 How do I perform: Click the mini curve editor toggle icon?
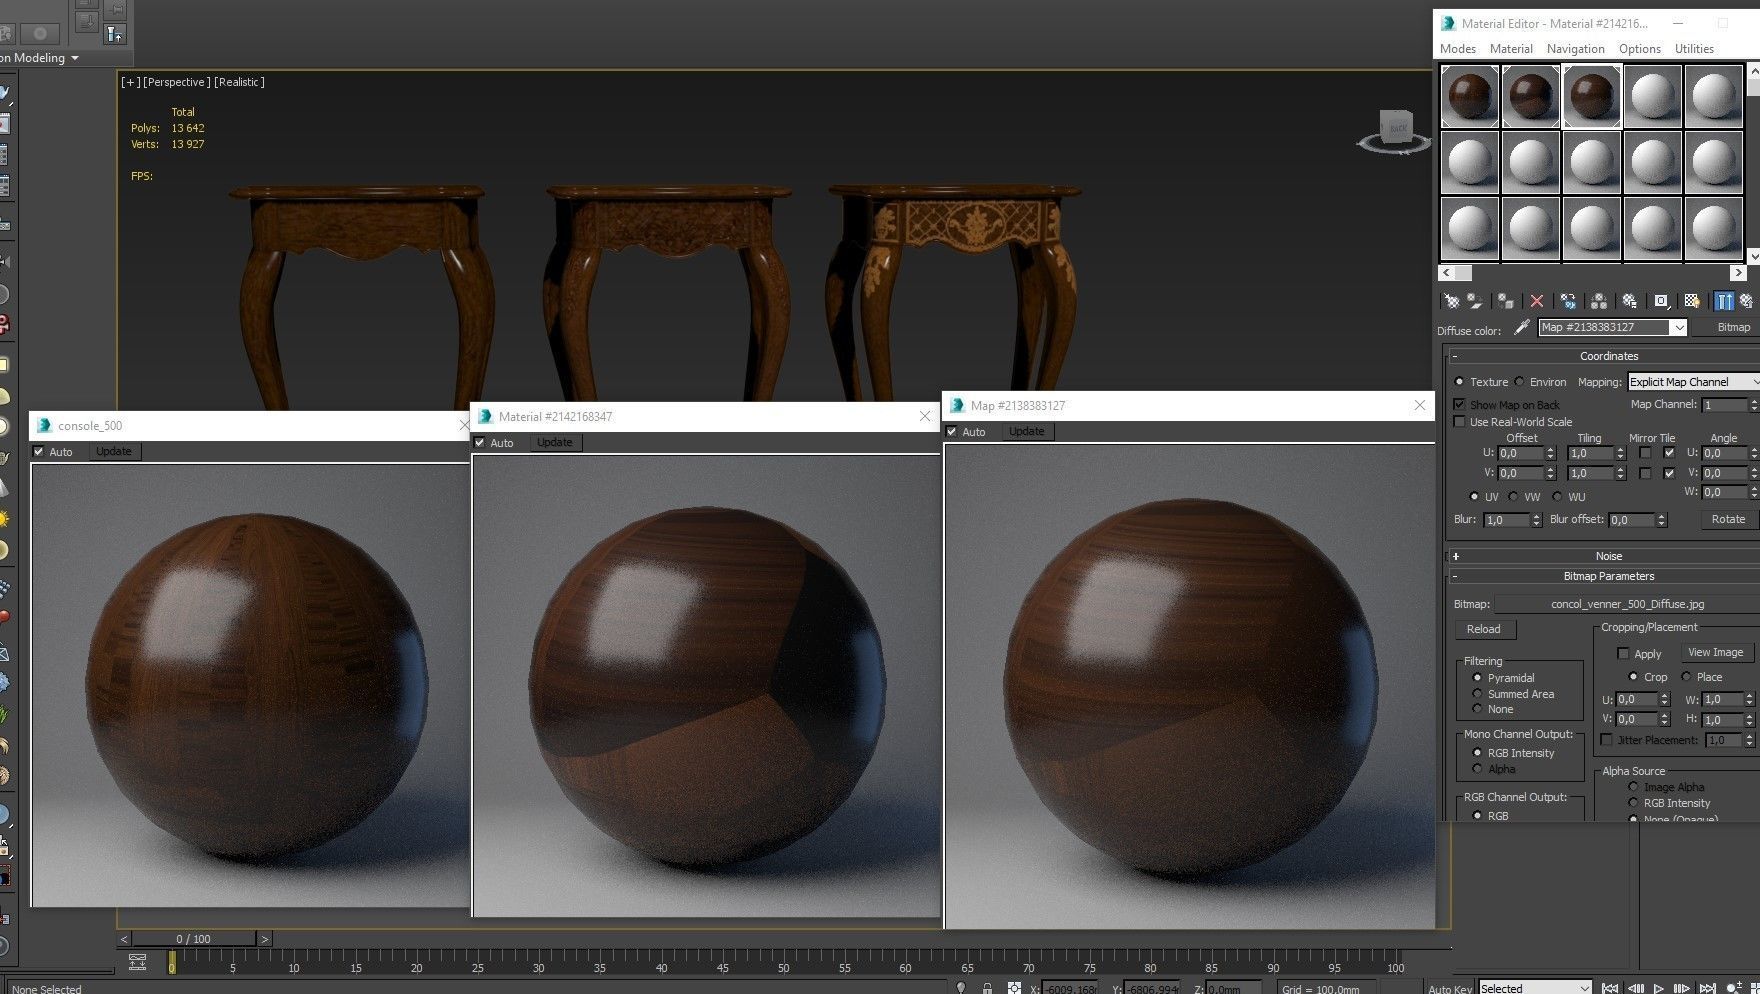click(138, 962)
